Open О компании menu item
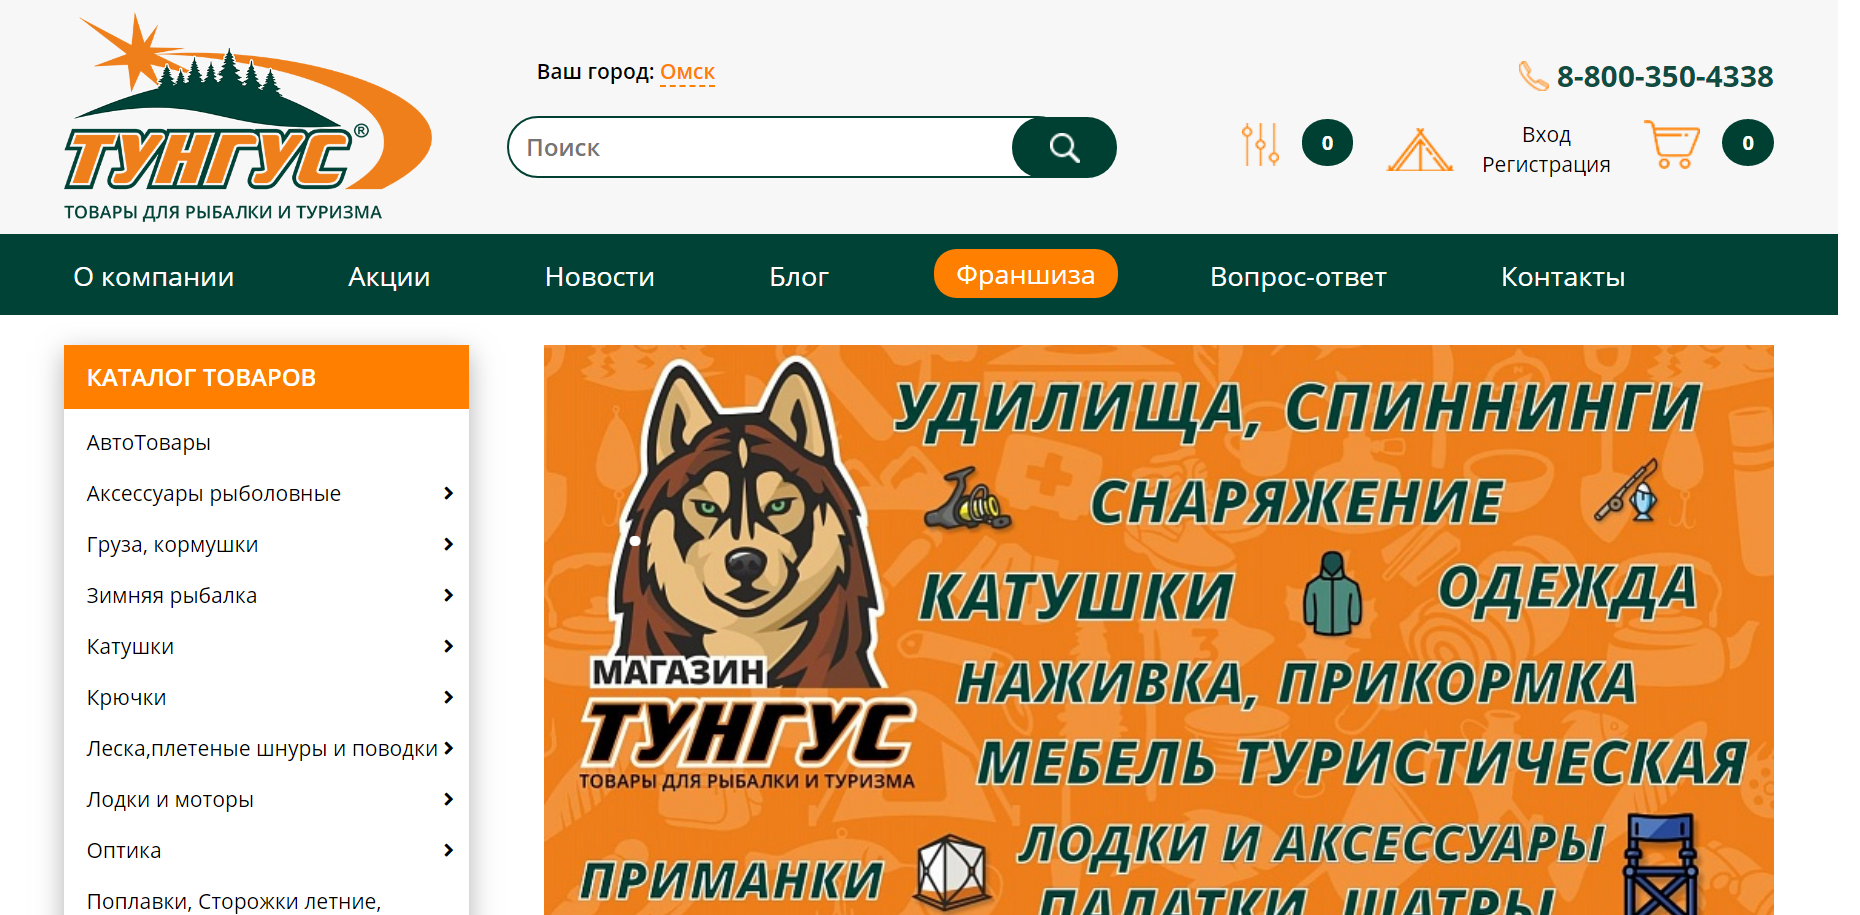 coord(154,277)
